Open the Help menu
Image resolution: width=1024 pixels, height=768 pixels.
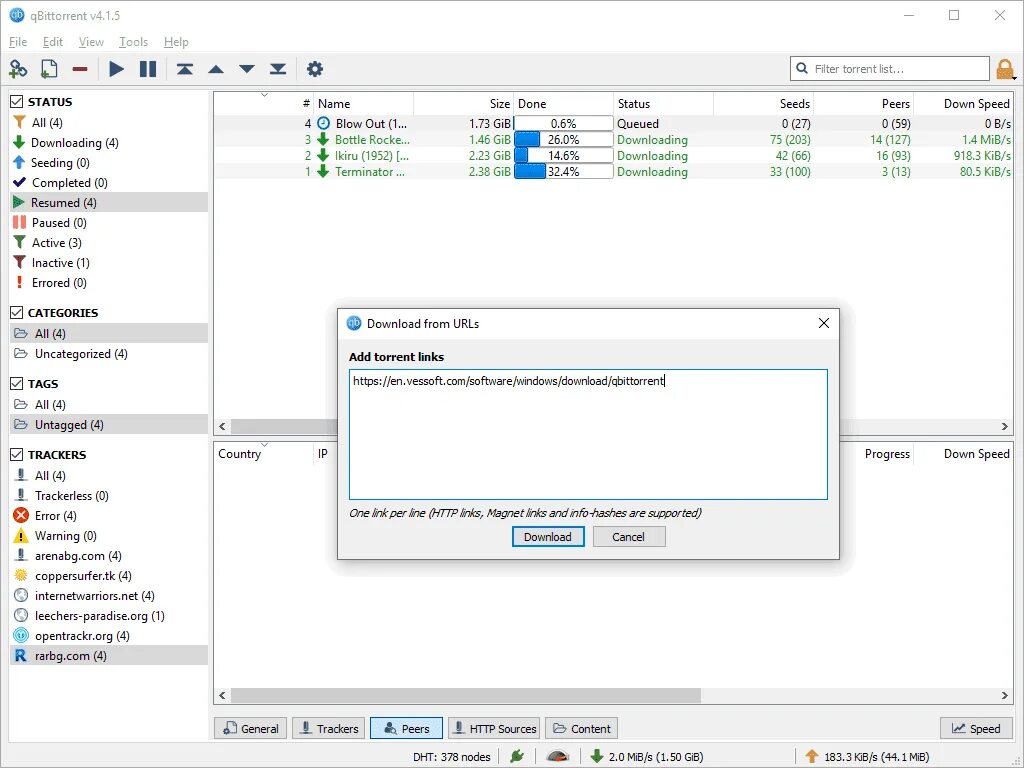176,42
